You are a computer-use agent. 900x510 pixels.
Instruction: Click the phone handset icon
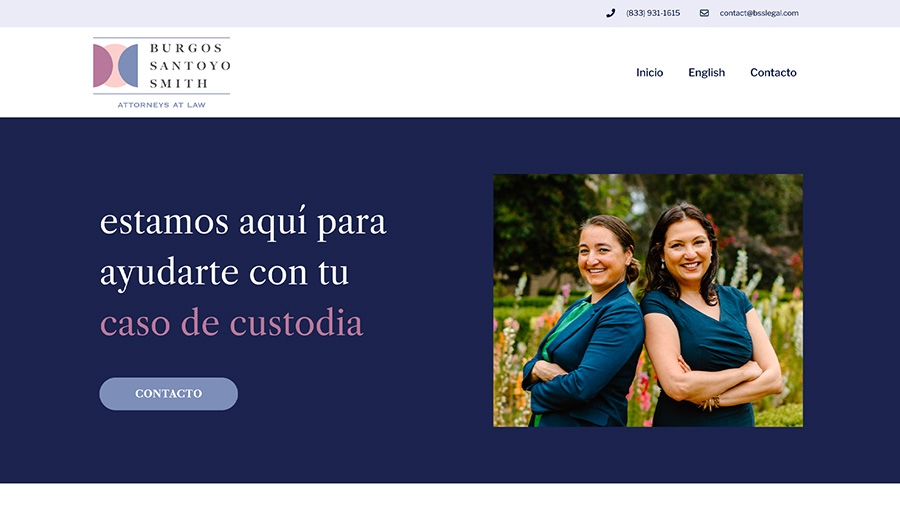coord(610,13)
